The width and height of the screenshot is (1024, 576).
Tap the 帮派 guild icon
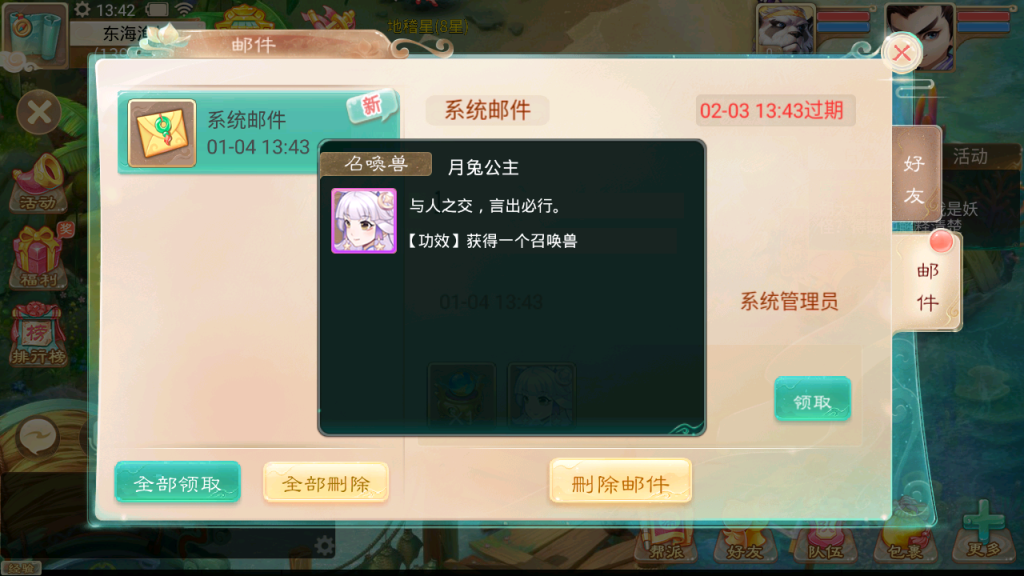coord(666,539)
